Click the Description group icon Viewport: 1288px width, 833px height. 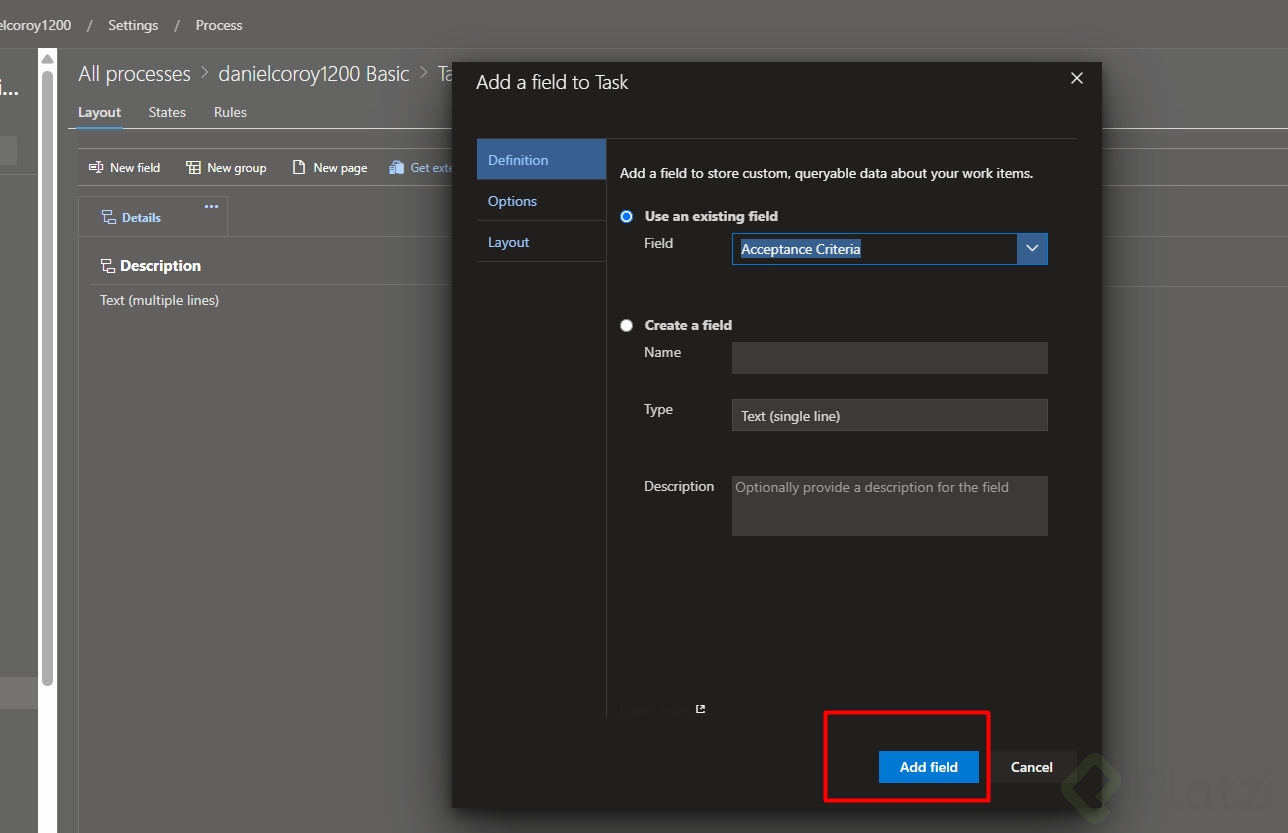pos(108,266)
